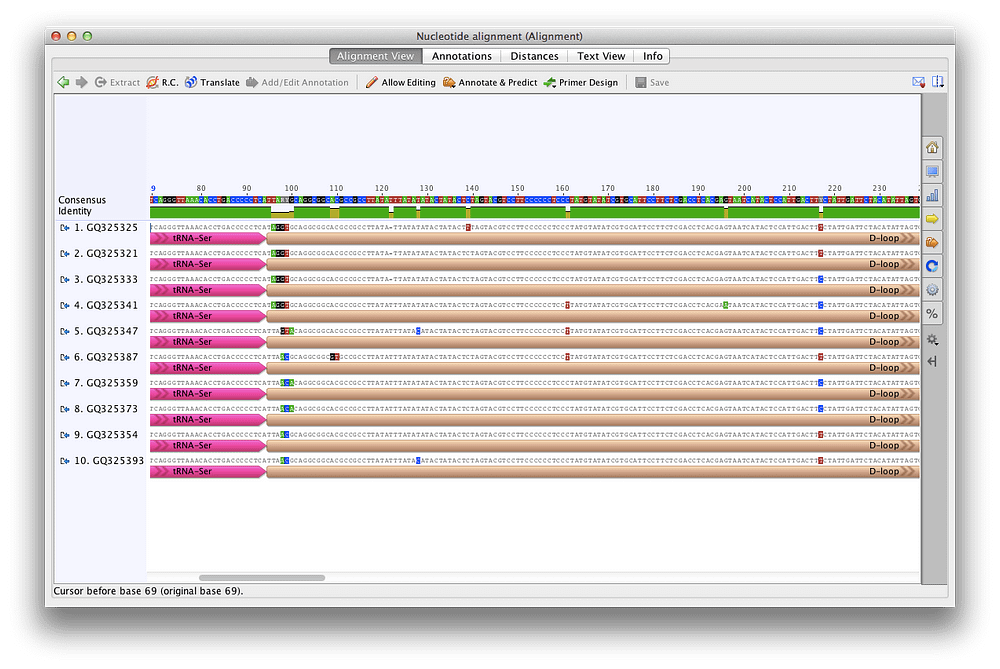The width and height of the screenshot is (1000, 669).
Task: Click the sequence icon beside GQ325359
Action: 64,383
